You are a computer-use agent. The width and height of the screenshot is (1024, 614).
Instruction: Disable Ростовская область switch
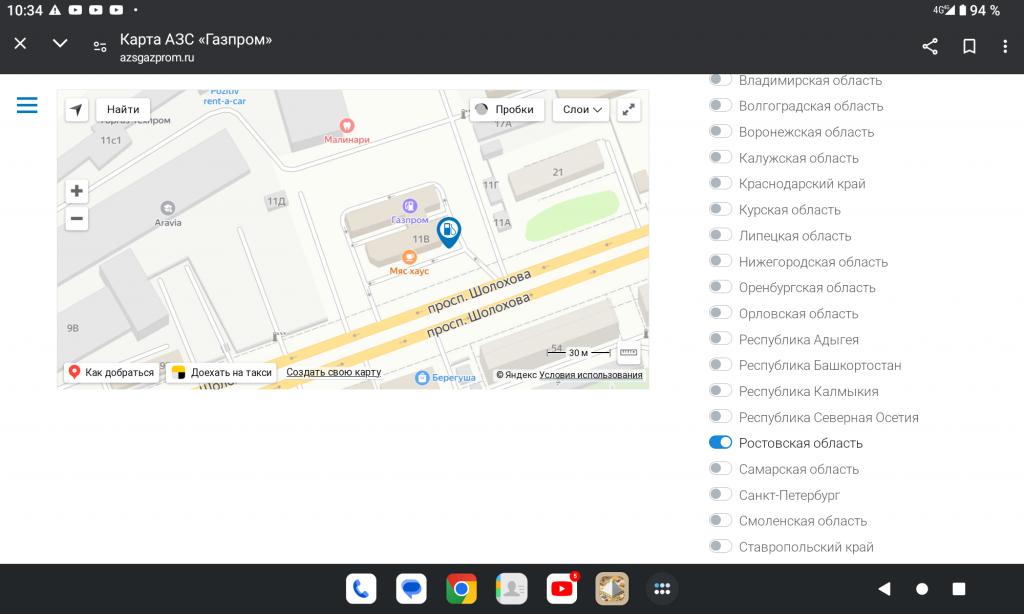[x=720, y=442]
